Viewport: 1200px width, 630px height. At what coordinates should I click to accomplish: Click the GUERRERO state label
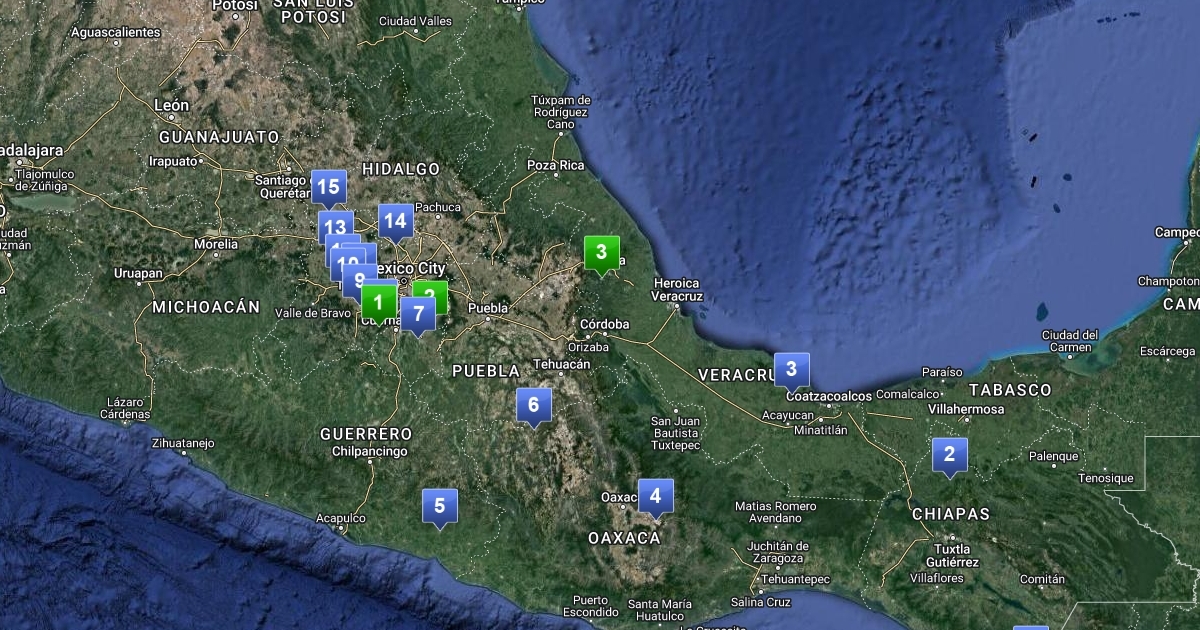[366, 434]
